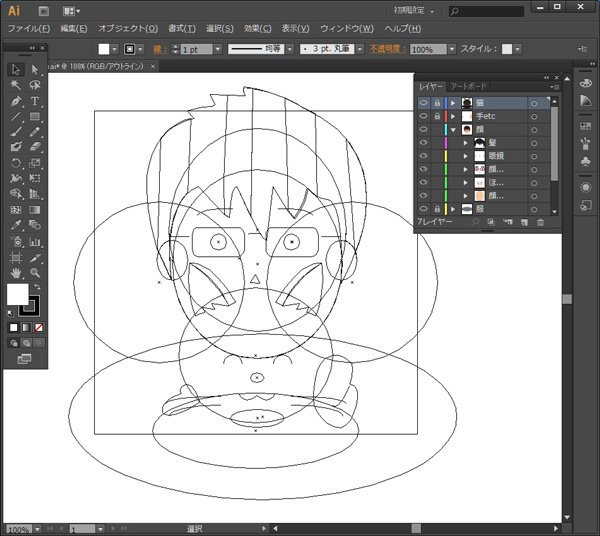Open the ファイル(F) menu
This screenshot has width=600, height=536.
(x=29, y=29)
